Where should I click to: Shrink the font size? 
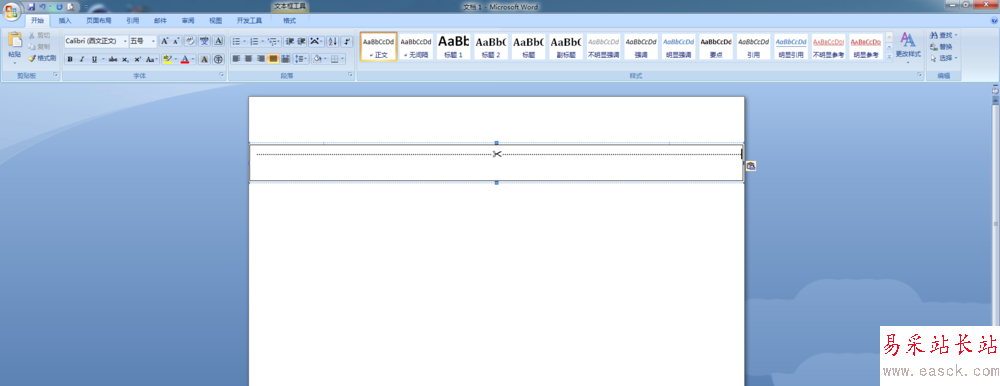point(176,41)
